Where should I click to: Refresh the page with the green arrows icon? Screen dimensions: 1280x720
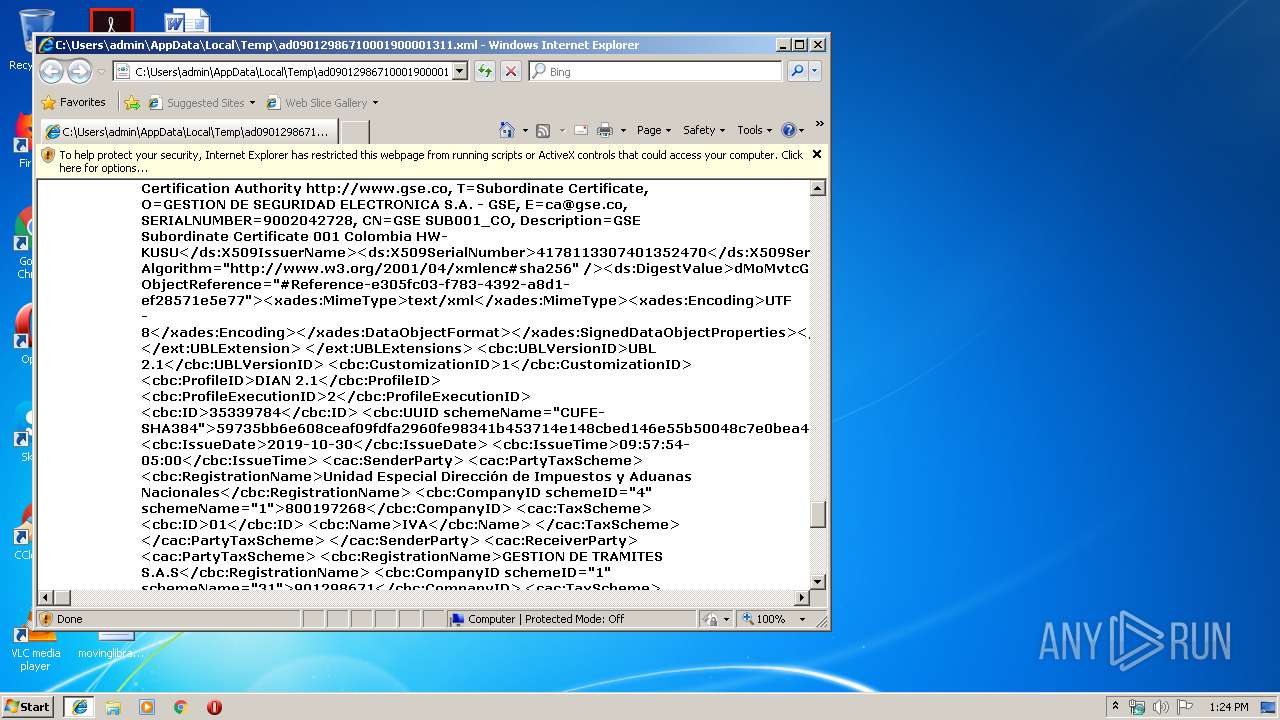pos(485,71)
